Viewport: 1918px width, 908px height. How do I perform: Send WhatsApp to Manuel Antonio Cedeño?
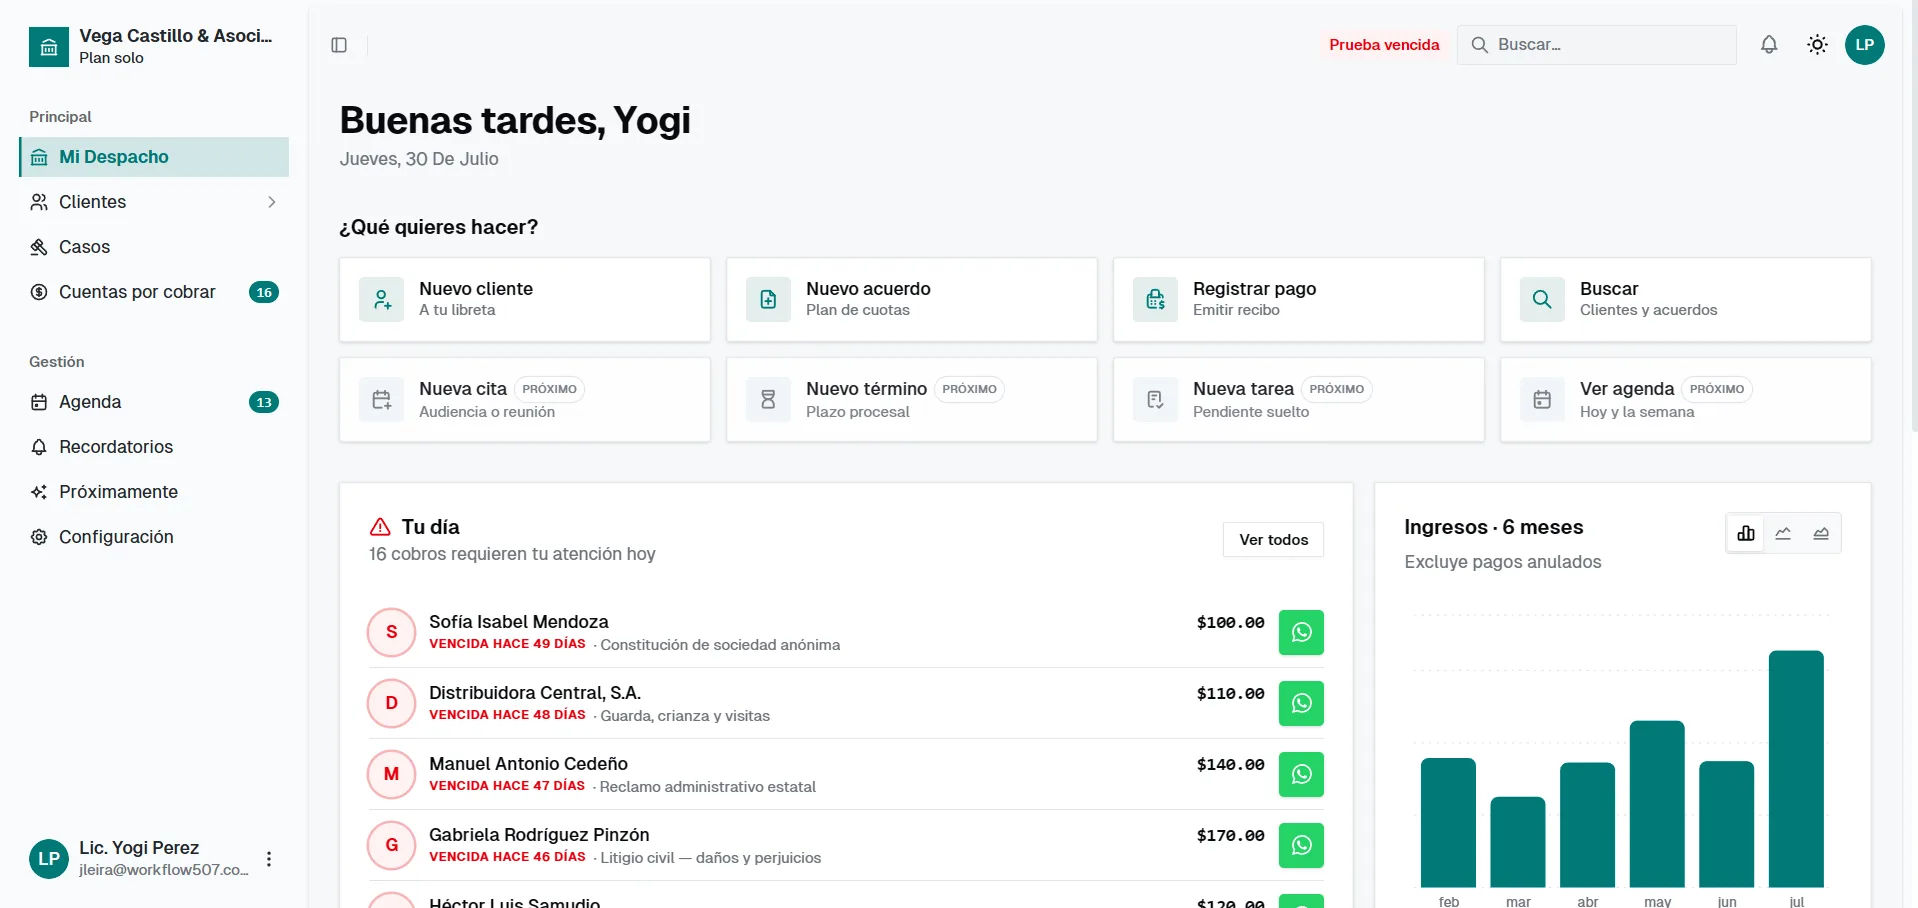point(1301,775)
